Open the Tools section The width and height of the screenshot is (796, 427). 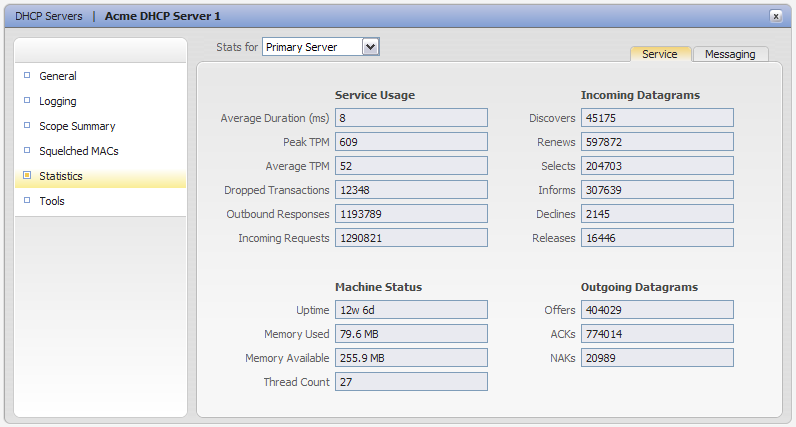tap(52, 201)
